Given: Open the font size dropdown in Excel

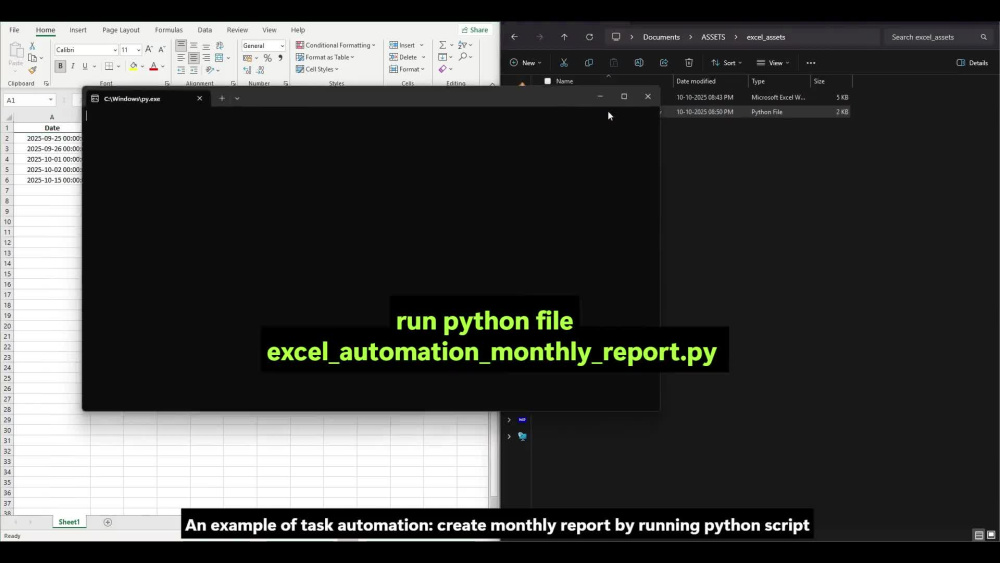Looking at the screenshot, I should coord(138,50).
